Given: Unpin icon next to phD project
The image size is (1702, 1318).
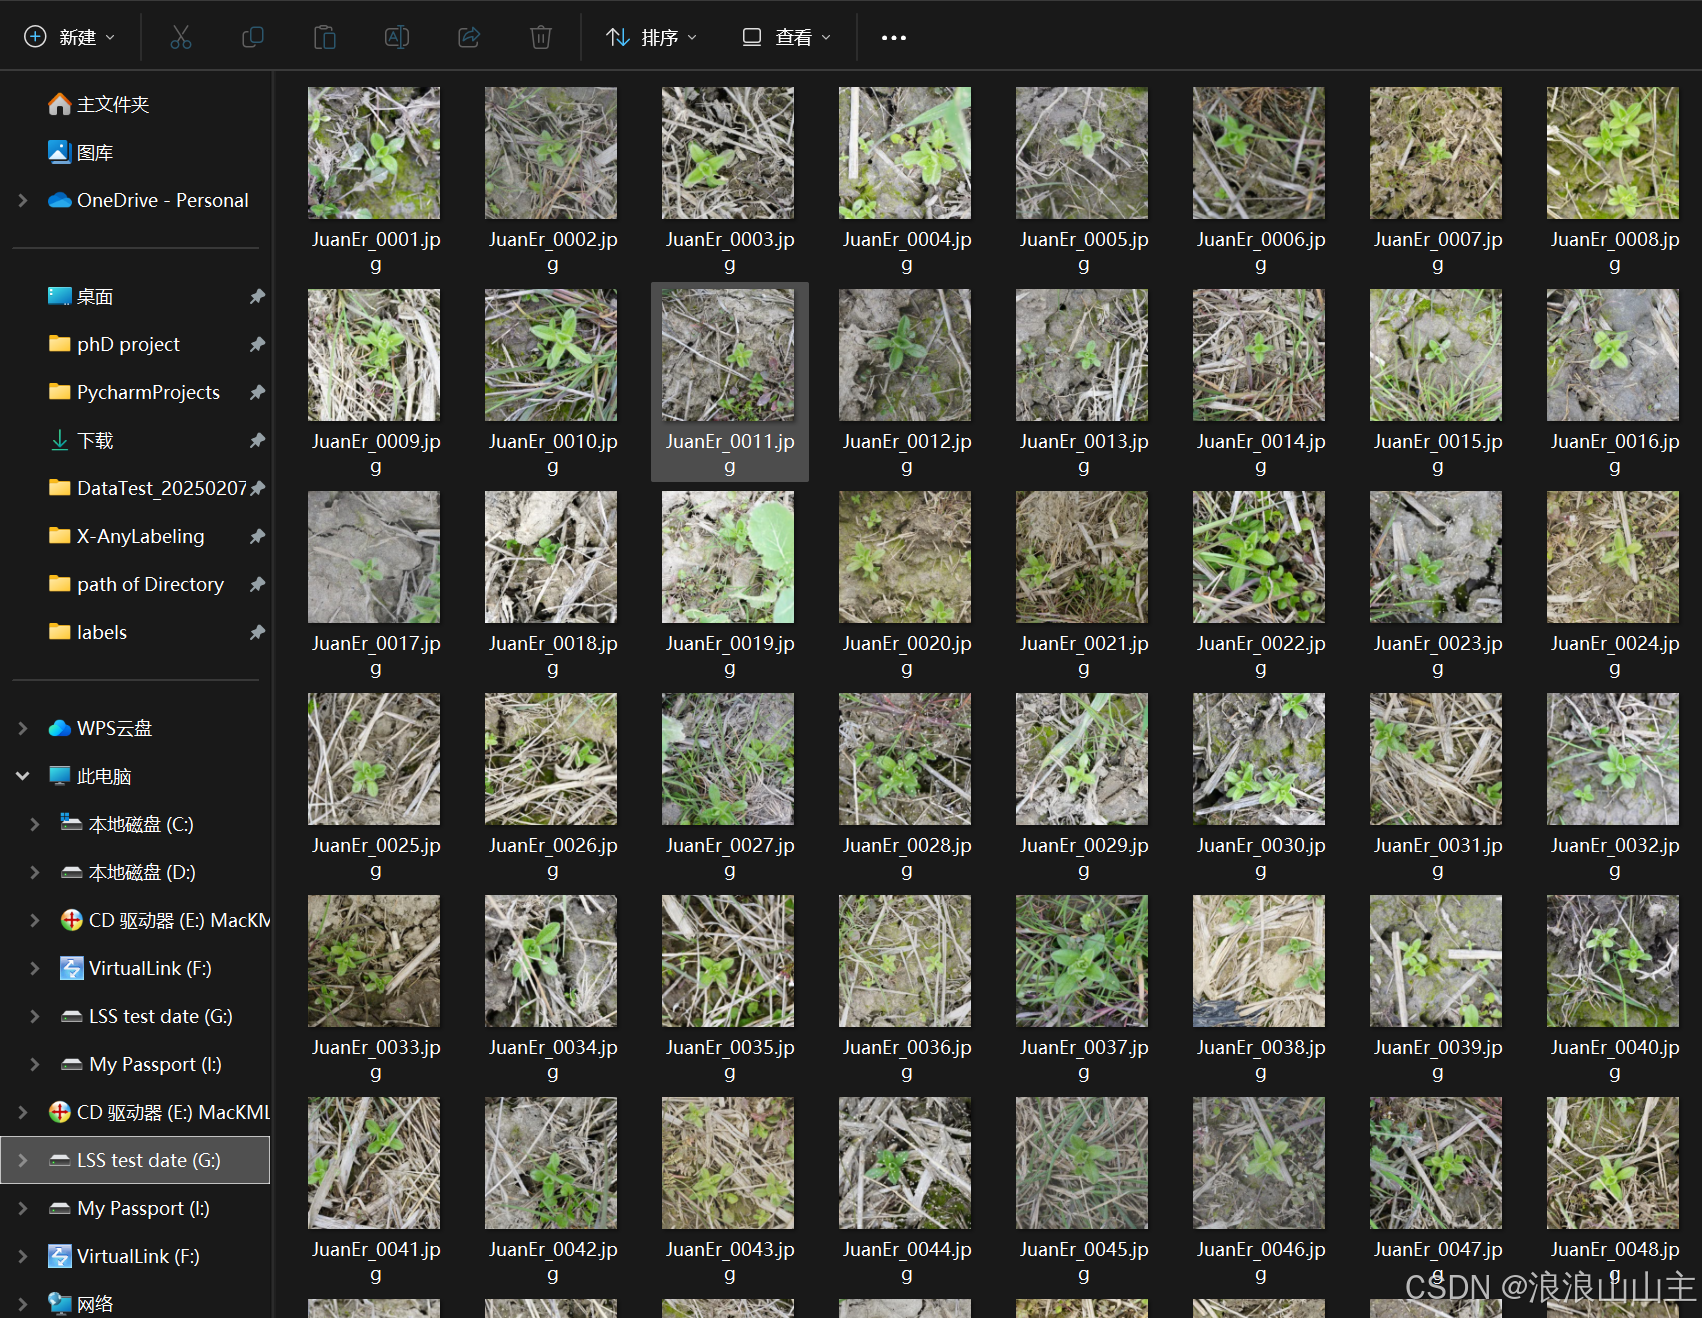Looking at the screenshot, I should [257, 344].
